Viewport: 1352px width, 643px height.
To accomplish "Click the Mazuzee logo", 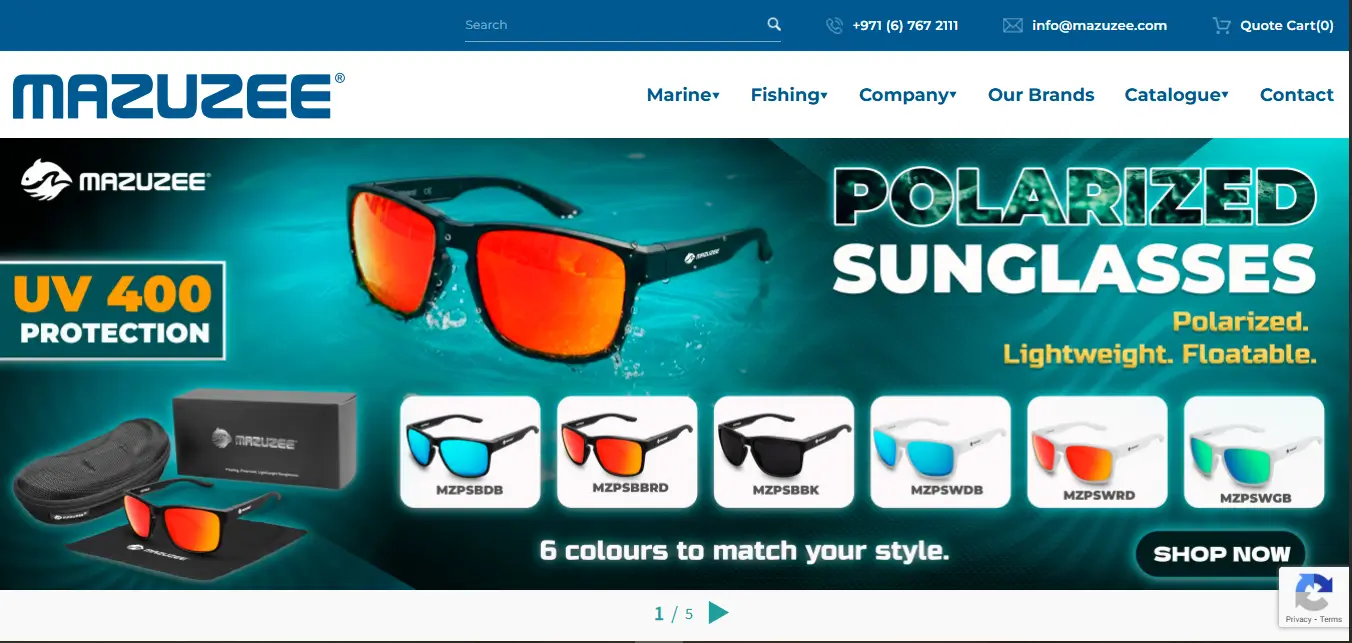I will [177, 94].
